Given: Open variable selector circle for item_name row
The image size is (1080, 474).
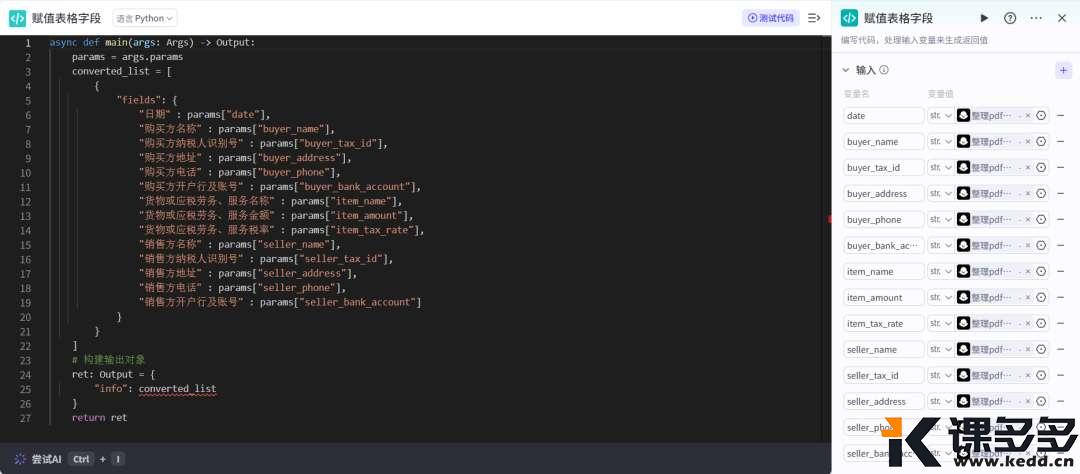Looking at the screenshot, I should (x=1041, y=271).
